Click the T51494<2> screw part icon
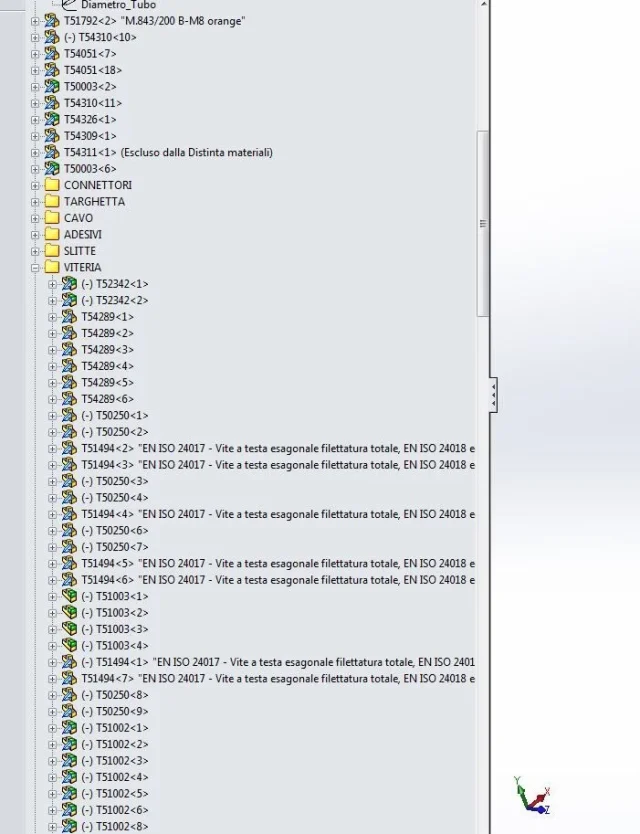640x834 pixels. tap(69, 448)
